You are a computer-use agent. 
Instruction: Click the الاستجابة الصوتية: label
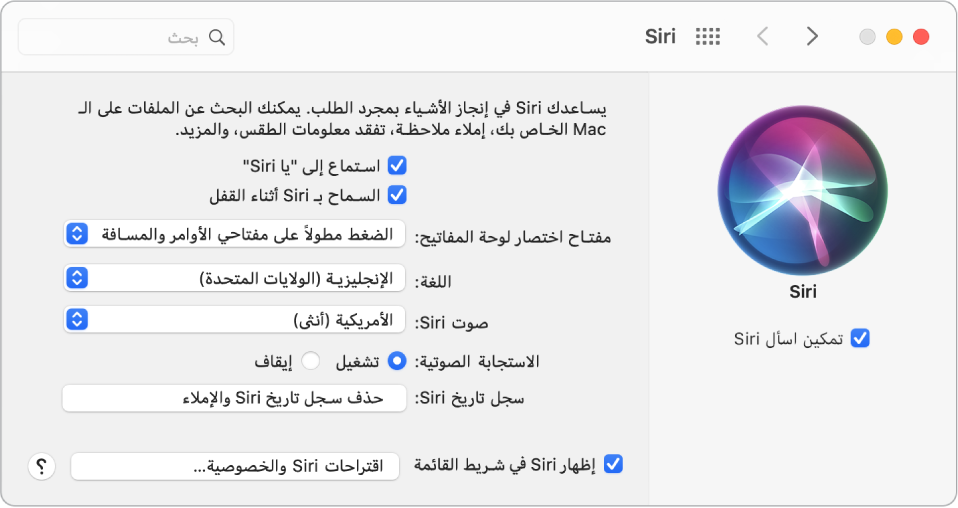[x=477, y=362]
